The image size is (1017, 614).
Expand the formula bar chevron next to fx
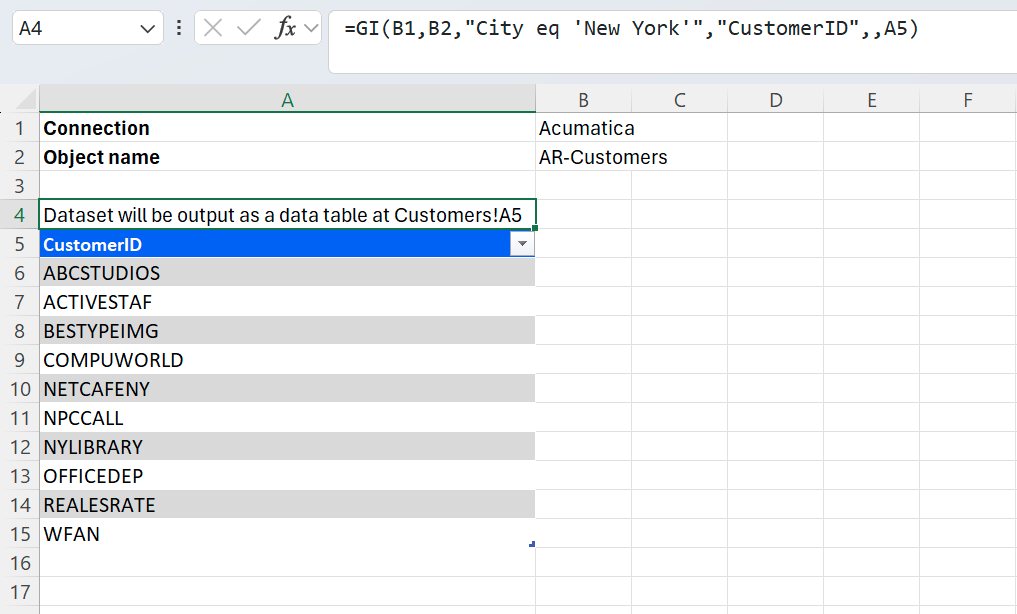coord(311,28)
